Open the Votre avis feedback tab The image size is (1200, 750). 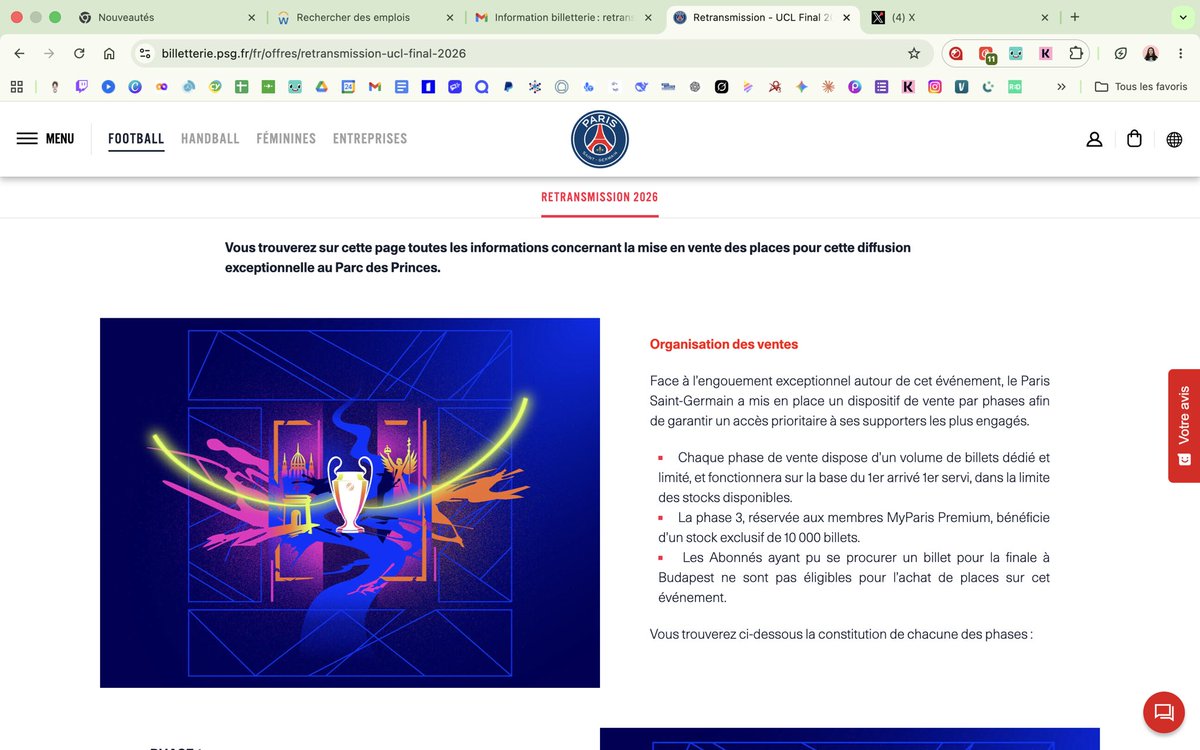[x=1184, y=425]
